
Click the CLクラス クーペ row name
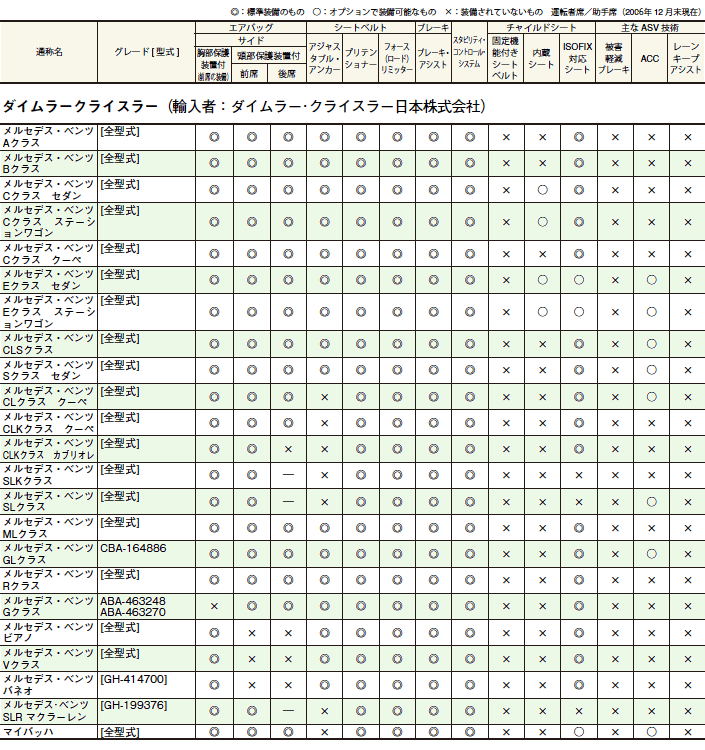click(48, 397)
